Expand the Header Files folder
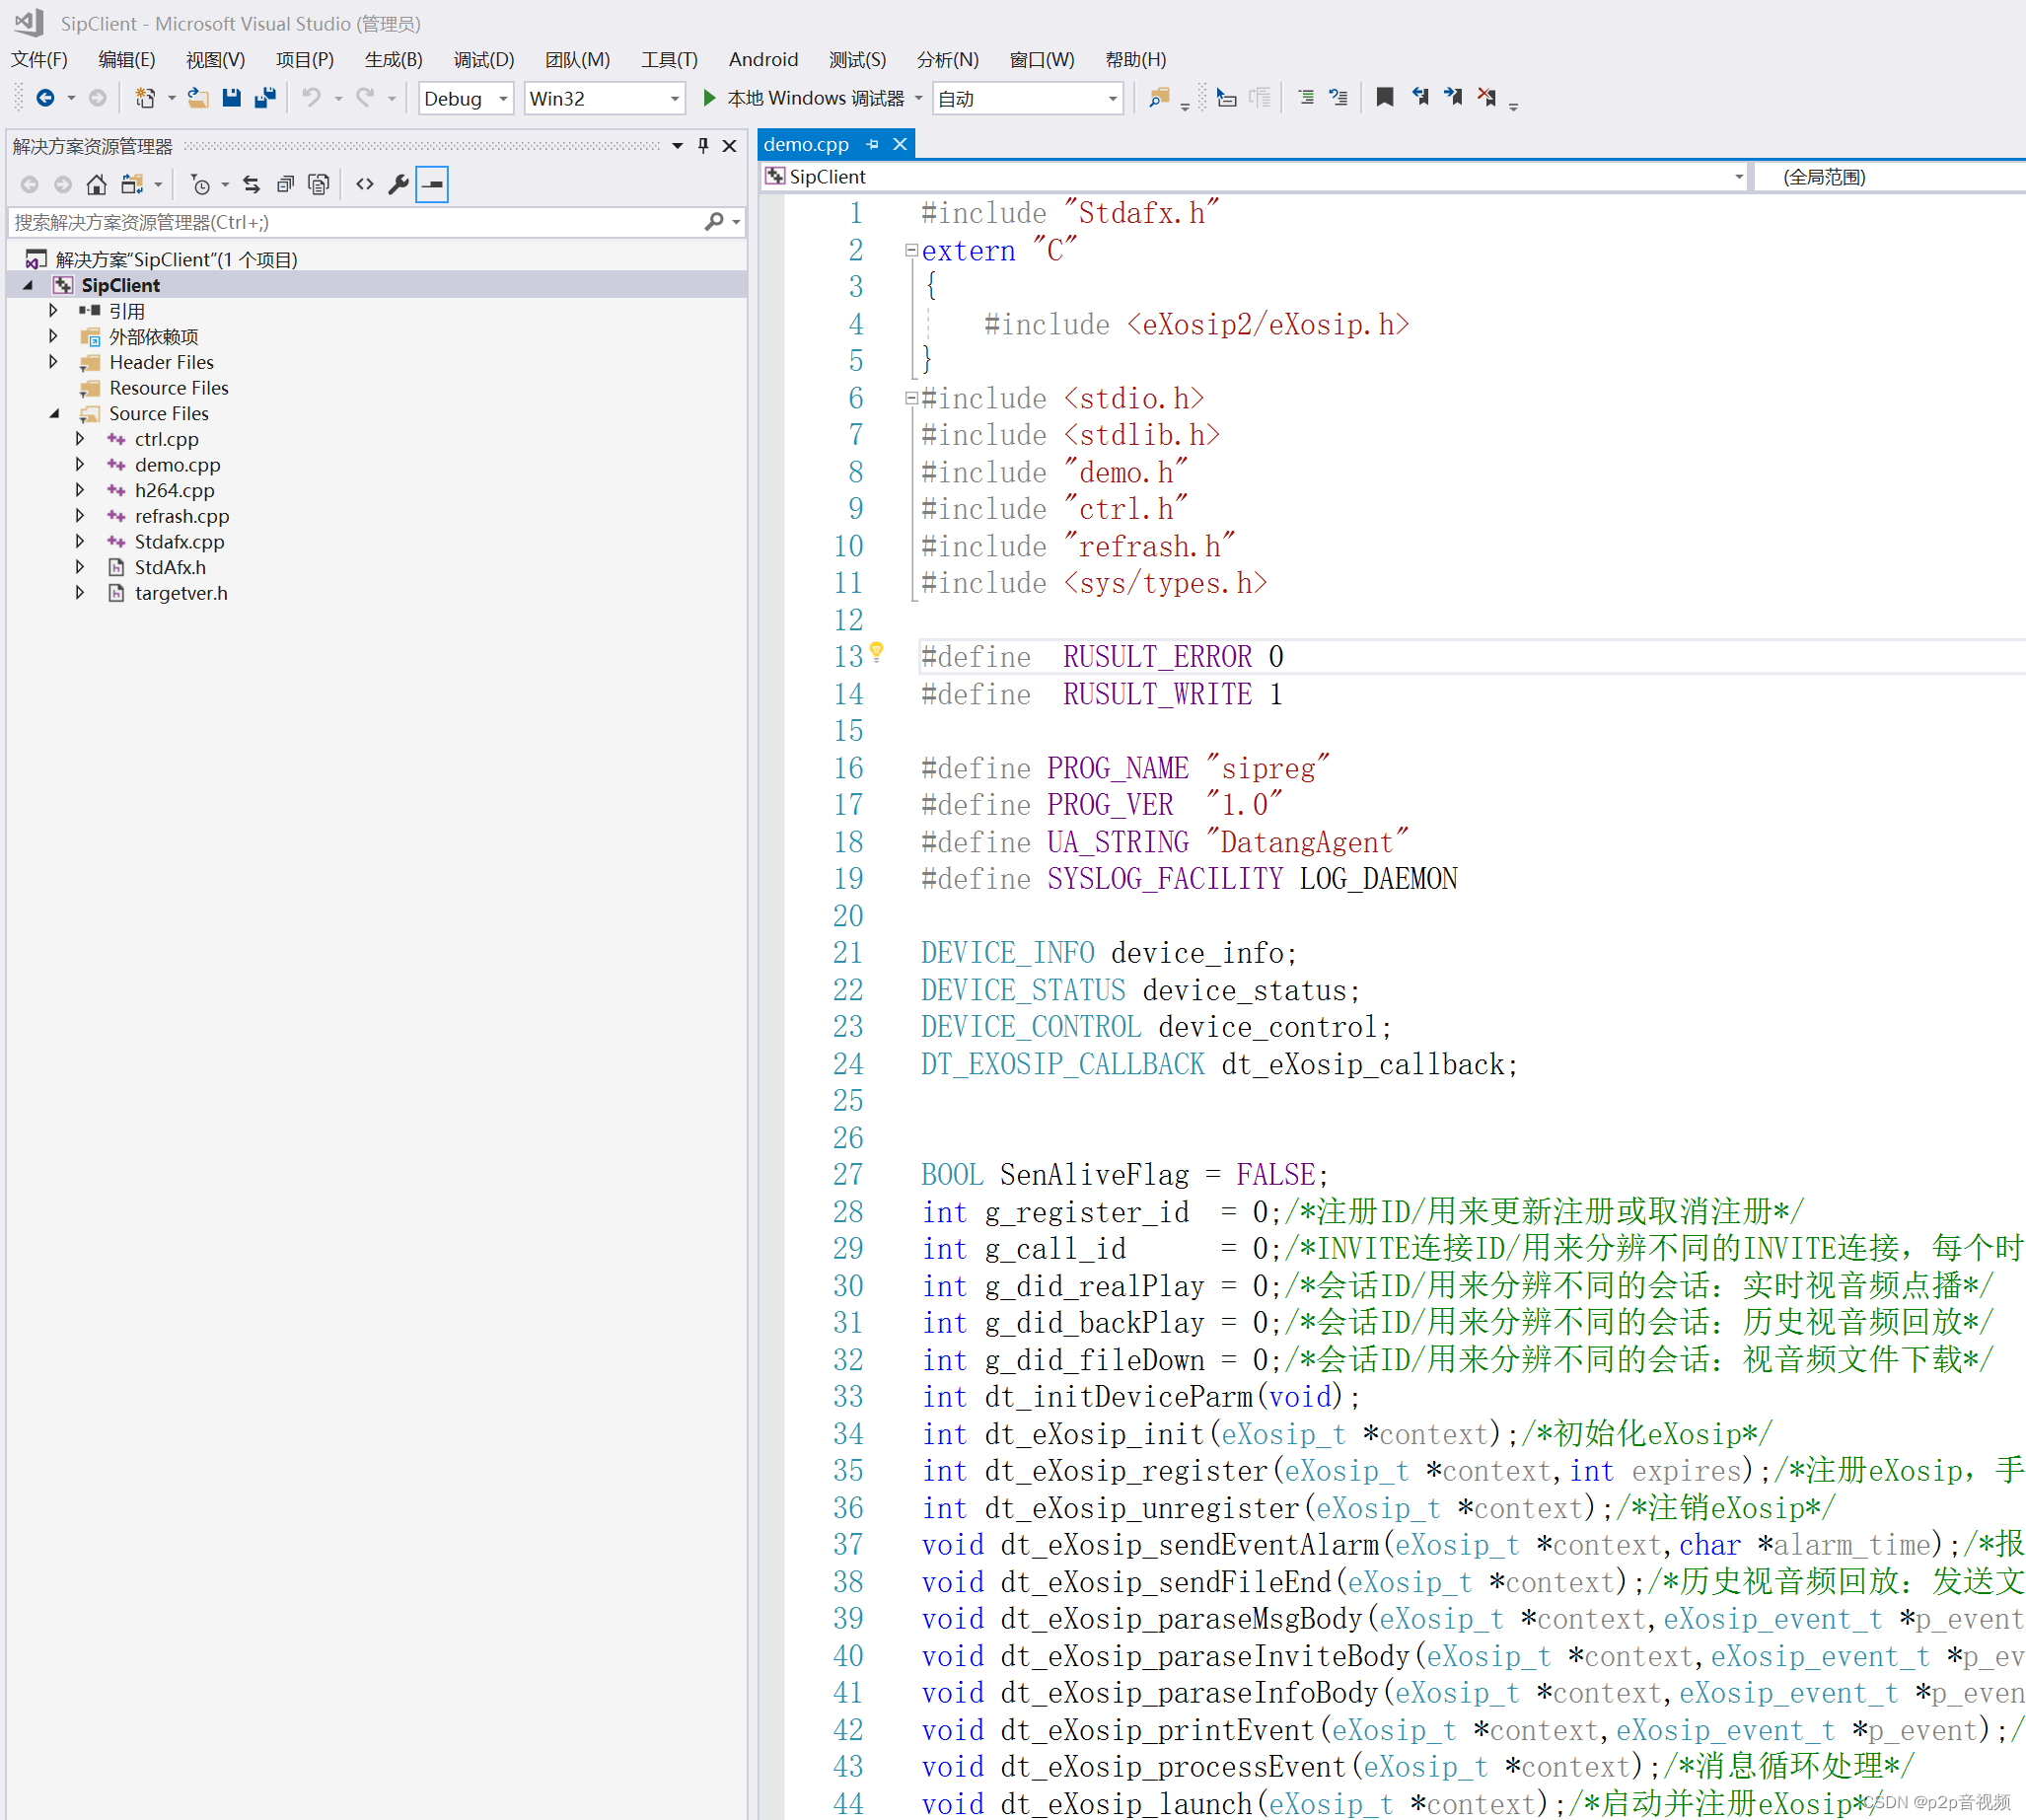Screen dimensions: 2026x1820 pos(54,362)
